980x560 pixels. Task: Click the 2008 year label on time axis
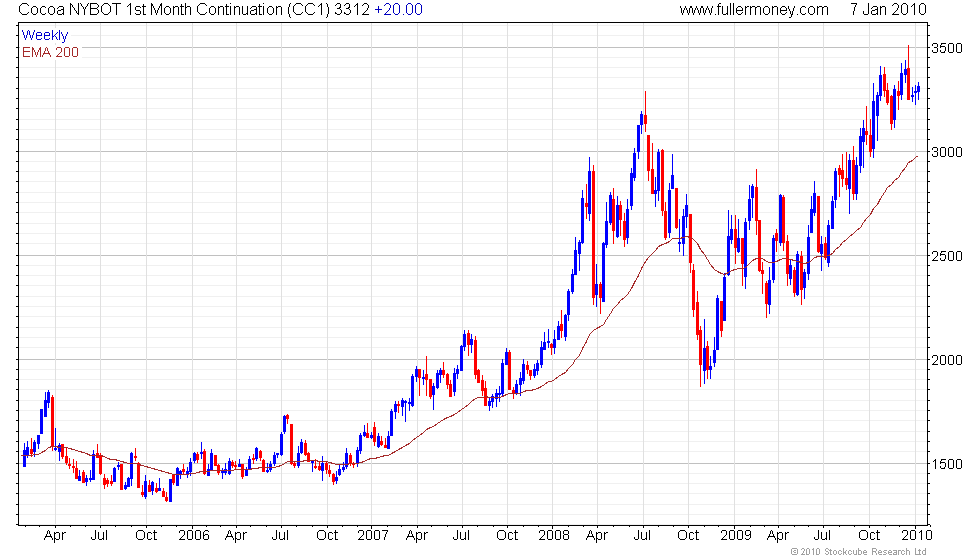(554, 535)
